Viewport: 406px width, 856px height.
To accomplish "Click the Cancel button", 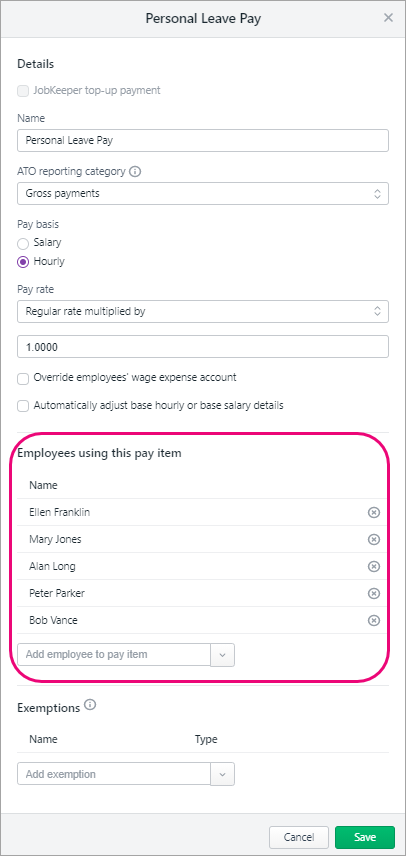I will 299,837.
